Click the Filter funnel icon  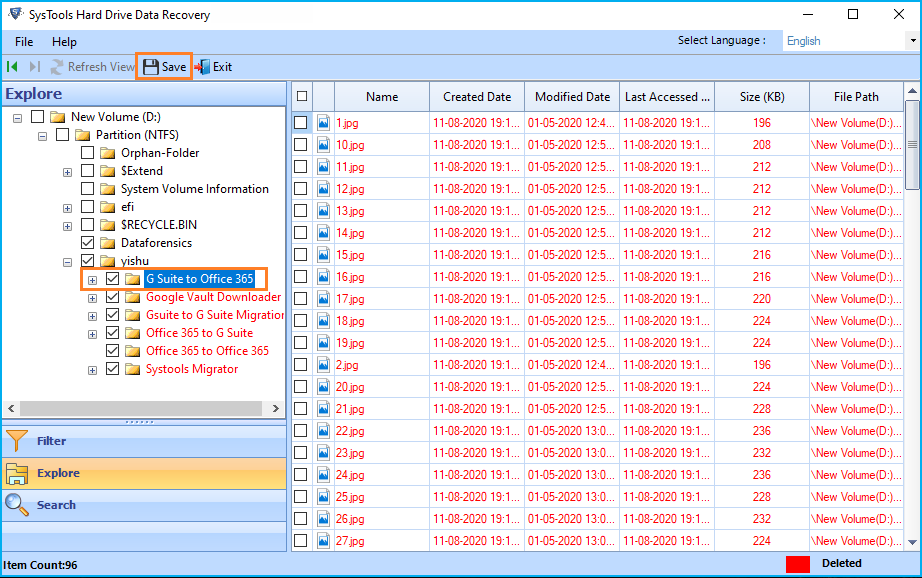tap(16, 440)
